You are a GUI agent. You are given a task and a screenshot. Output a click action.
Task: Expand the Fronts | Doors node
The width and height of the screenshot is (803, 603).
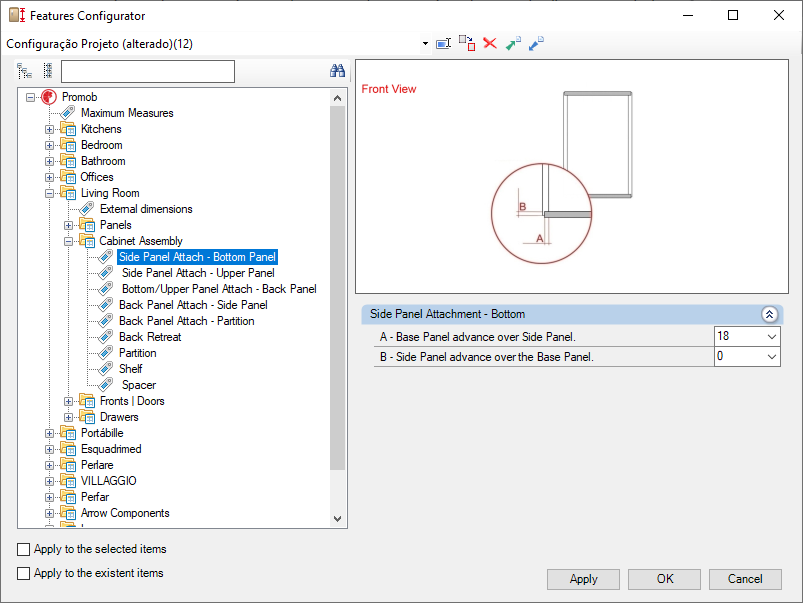pos(68,401)
